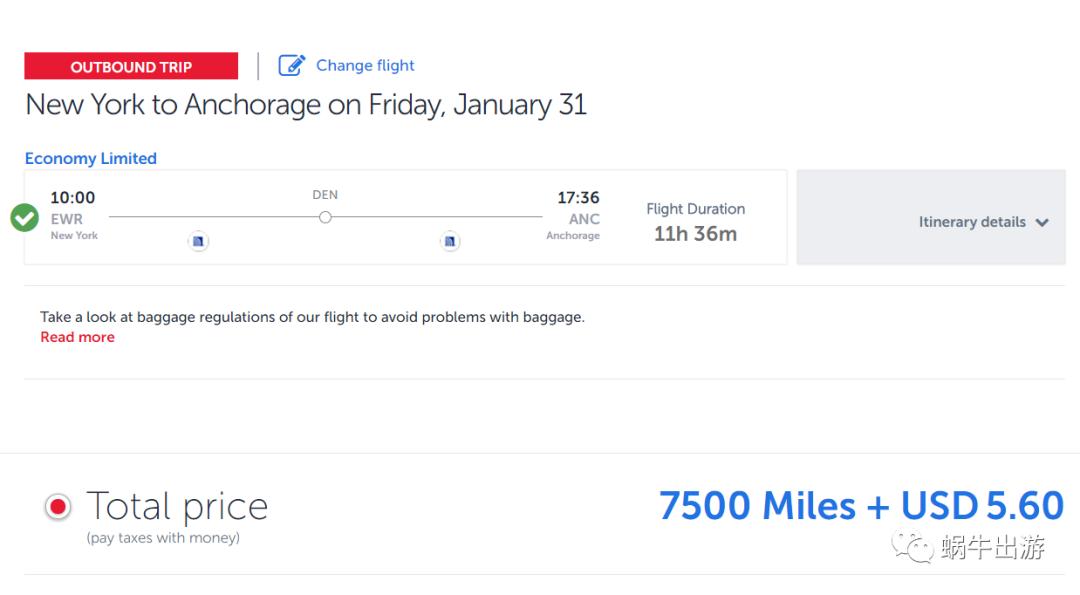Expand the Itinerary details chevron arrow

(1042, 223)
